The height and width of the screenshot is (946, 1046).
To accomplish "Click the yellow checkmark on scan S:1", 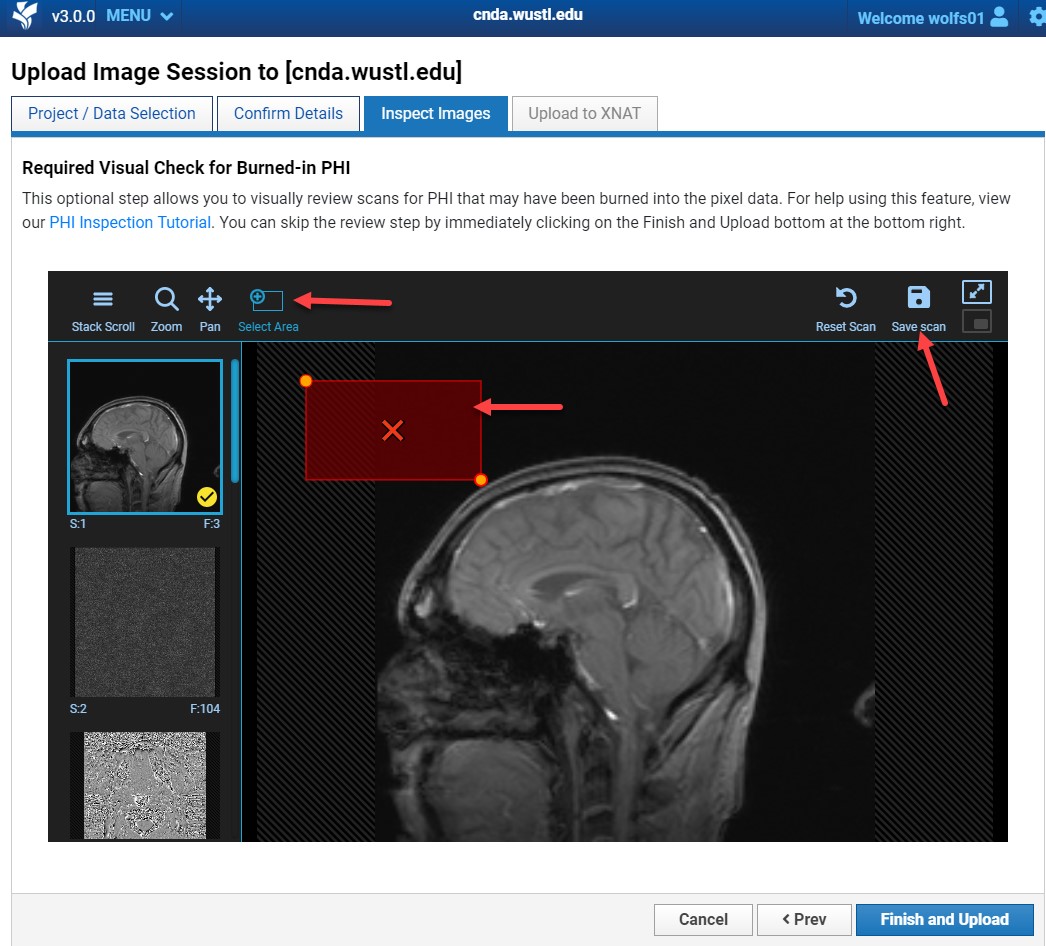I will pos(207,496).
